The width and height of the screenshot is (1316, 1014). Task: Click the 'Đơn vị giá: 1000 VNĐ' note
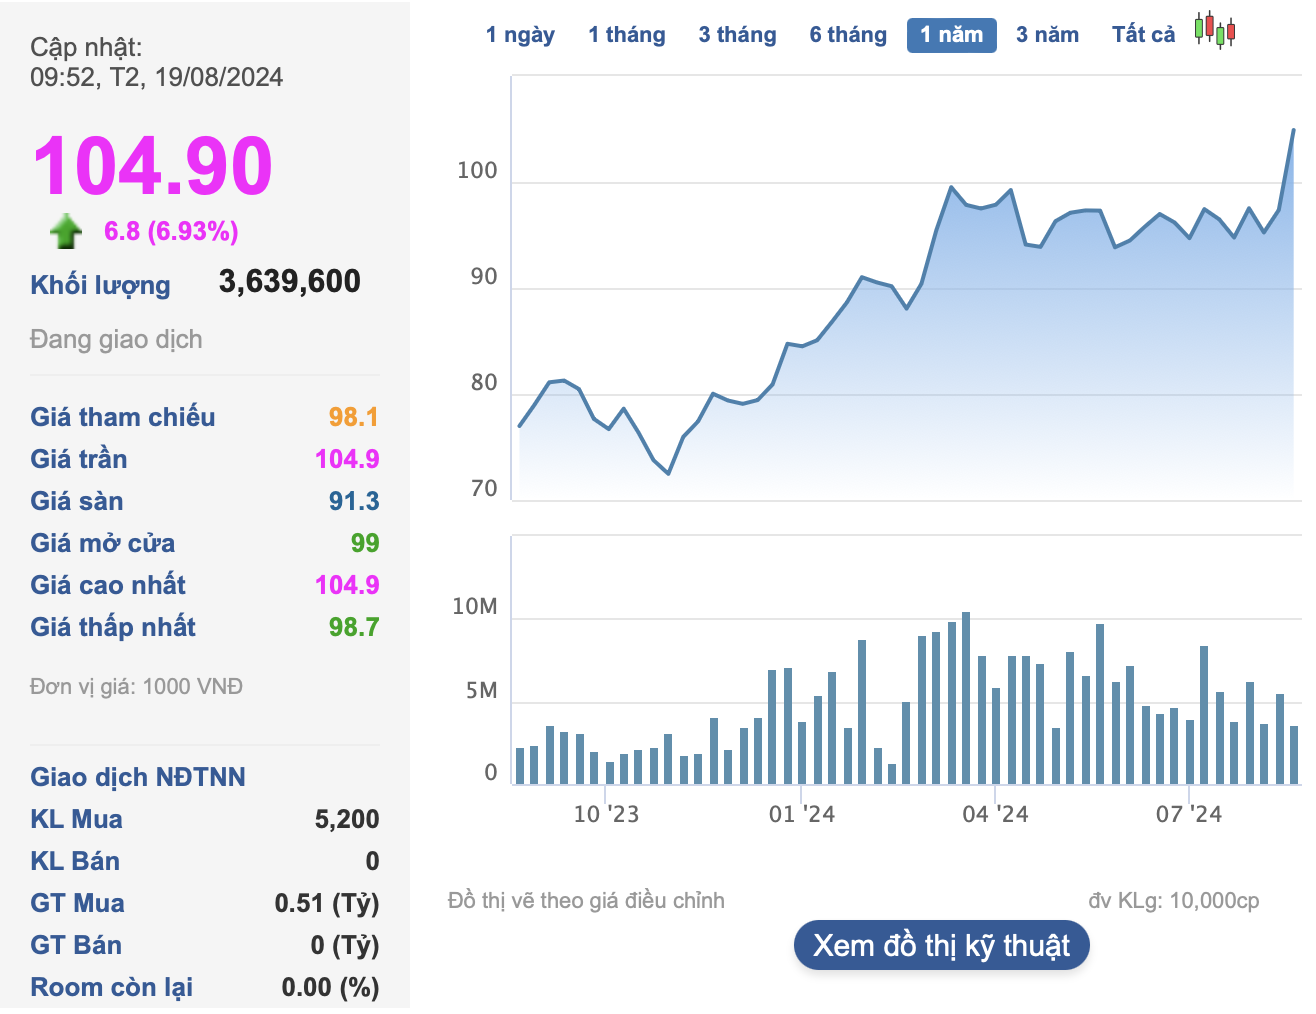pos(136,687)
